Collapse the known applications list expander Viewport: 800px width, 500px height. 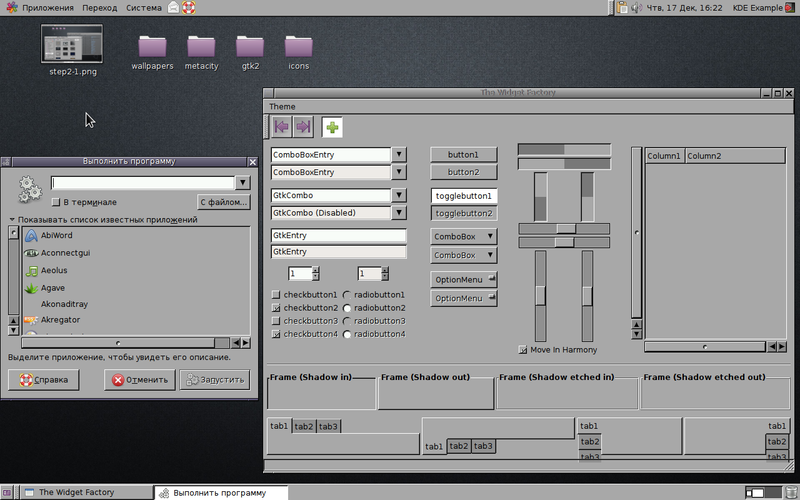coord(12,219)
